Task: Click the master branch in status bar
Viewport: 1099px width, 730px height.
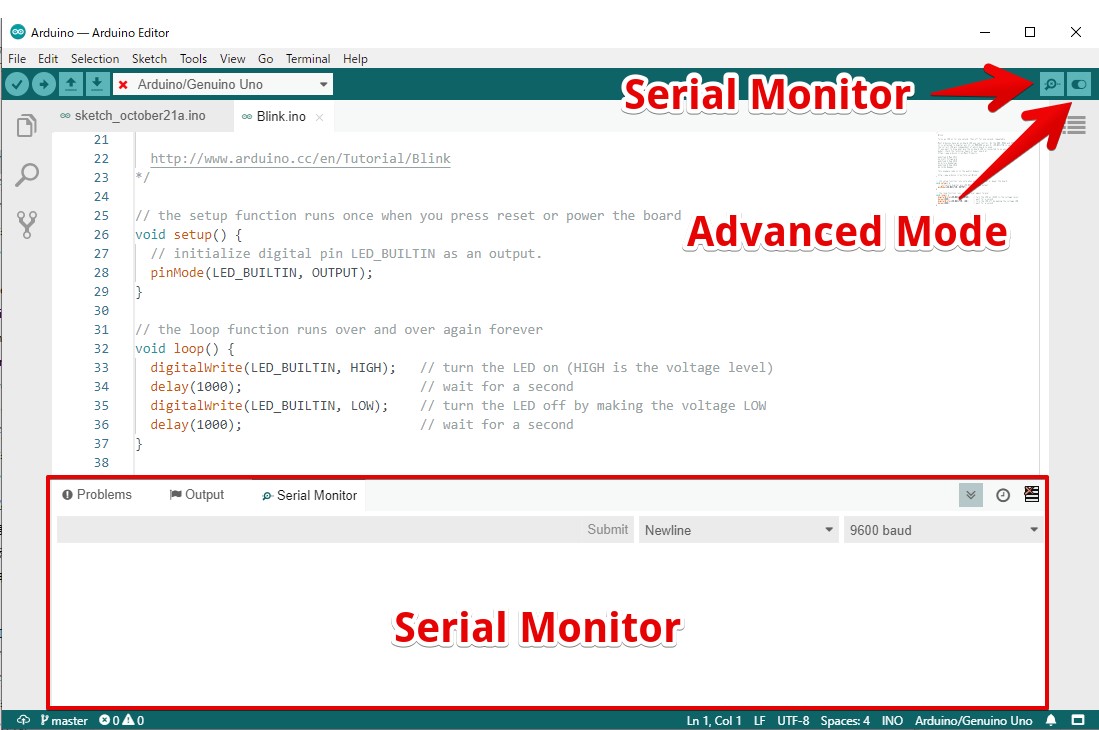Action: 64,720
